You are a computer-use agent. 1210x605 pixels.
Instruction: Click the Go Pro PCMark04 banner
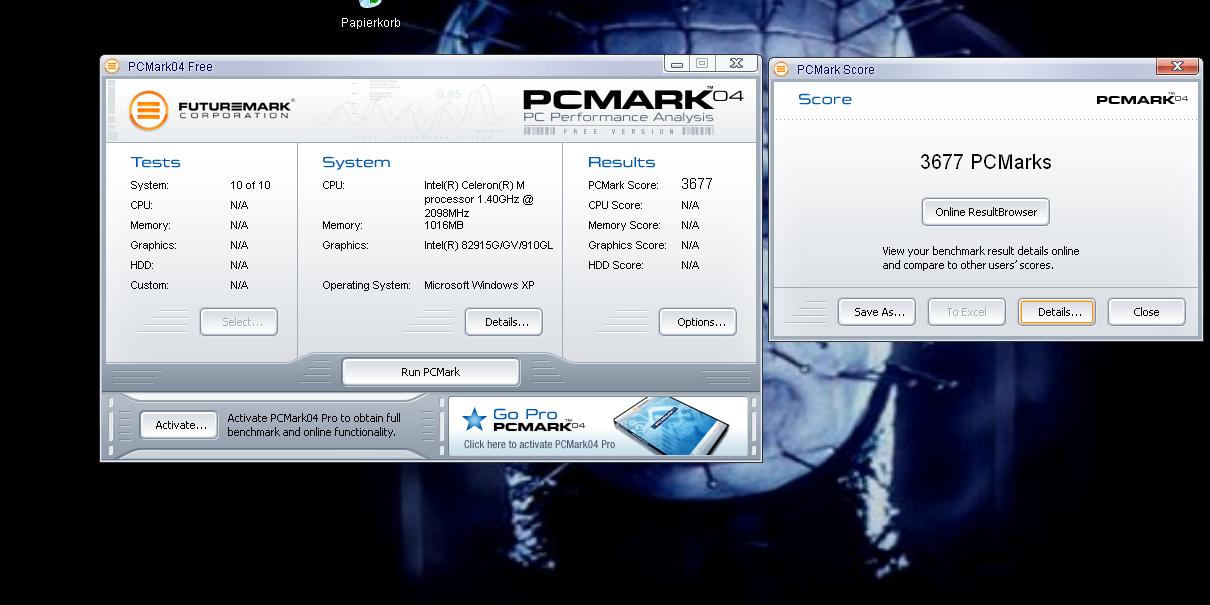click(598, 425)
